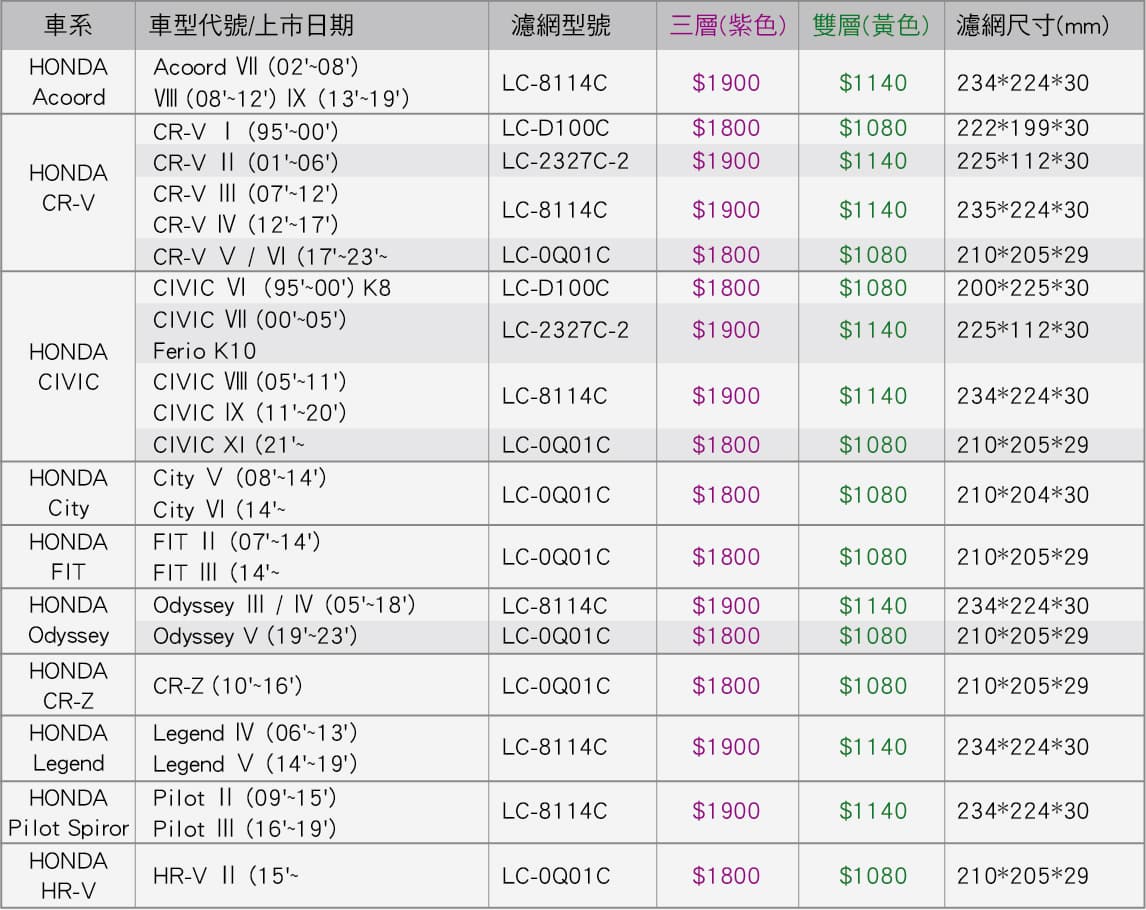Click the 車系 column header
1146x910 pixels.
pos(68,26)
